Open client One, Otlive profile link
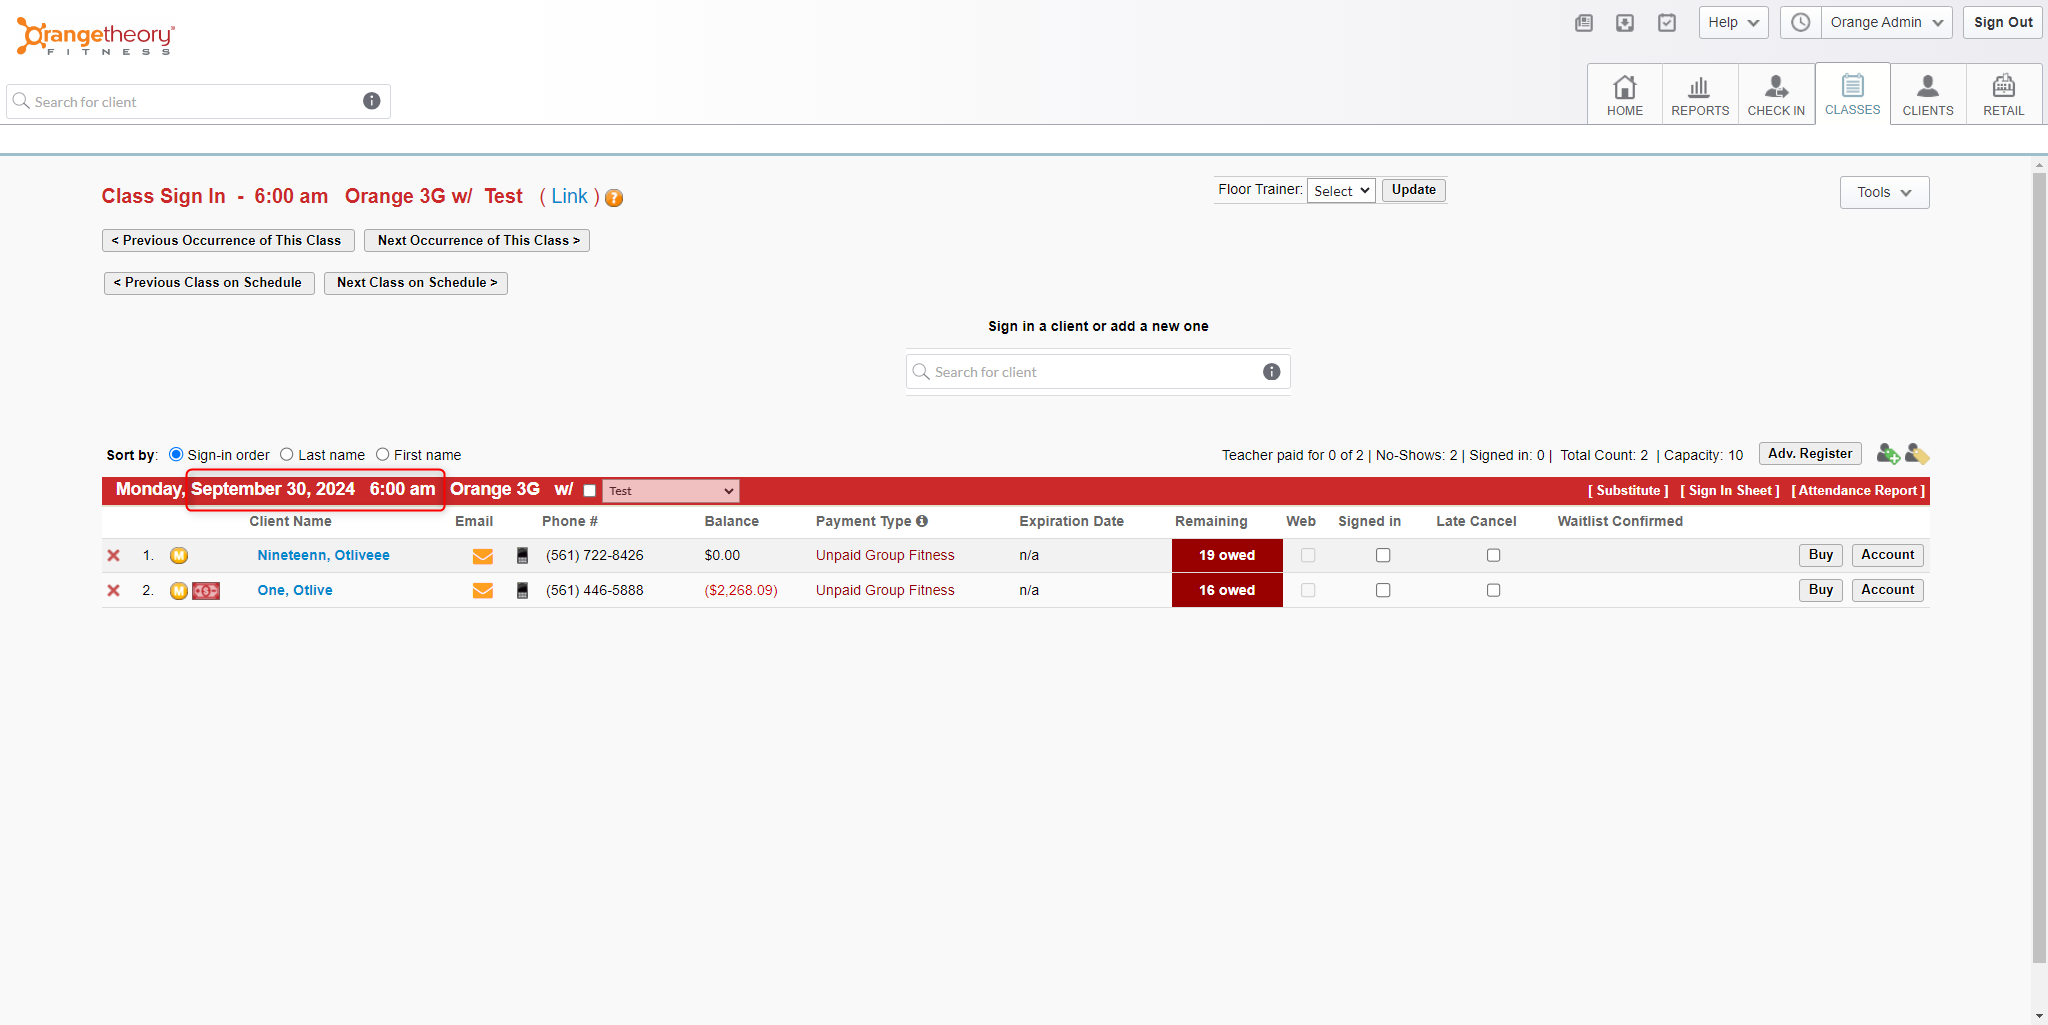2048x1025 pixels. pyautogui.click(x=295, y=590)
